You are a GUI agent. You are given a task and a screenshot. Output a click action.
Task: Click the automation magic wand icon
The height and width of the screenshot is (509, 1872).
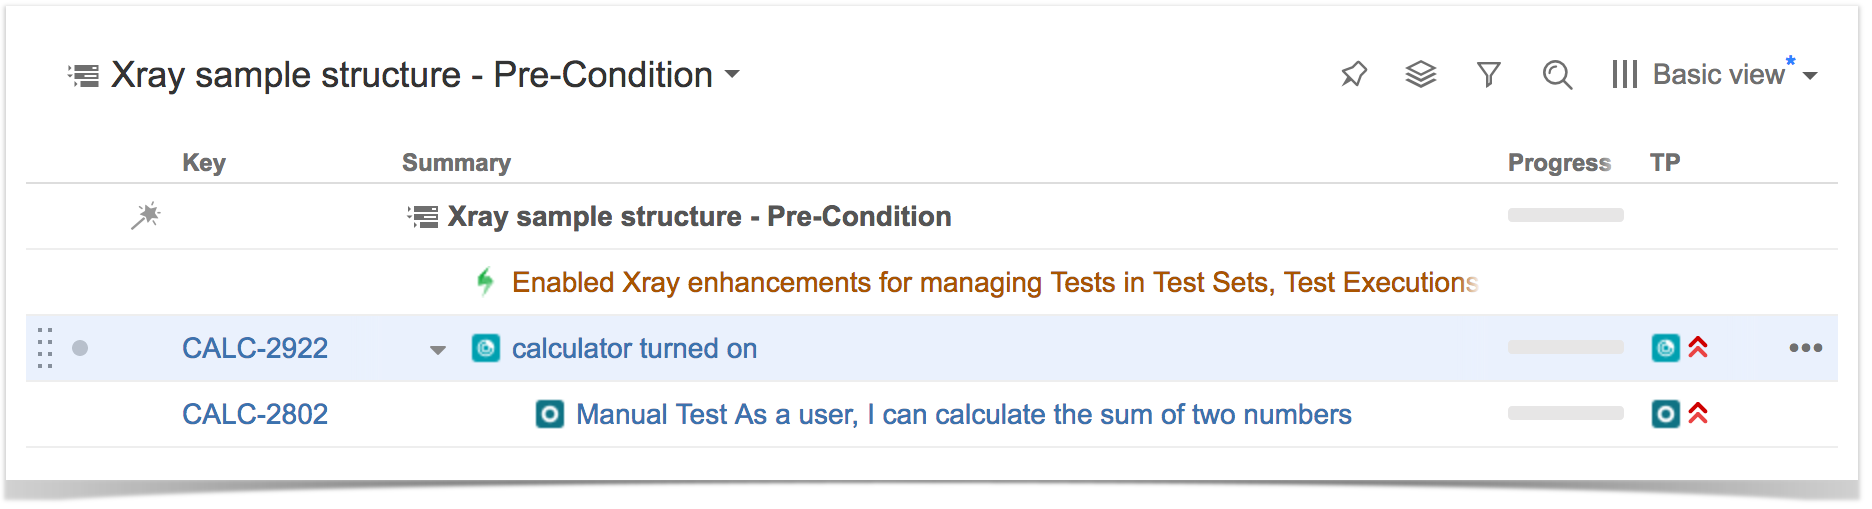tap(146, 216)
